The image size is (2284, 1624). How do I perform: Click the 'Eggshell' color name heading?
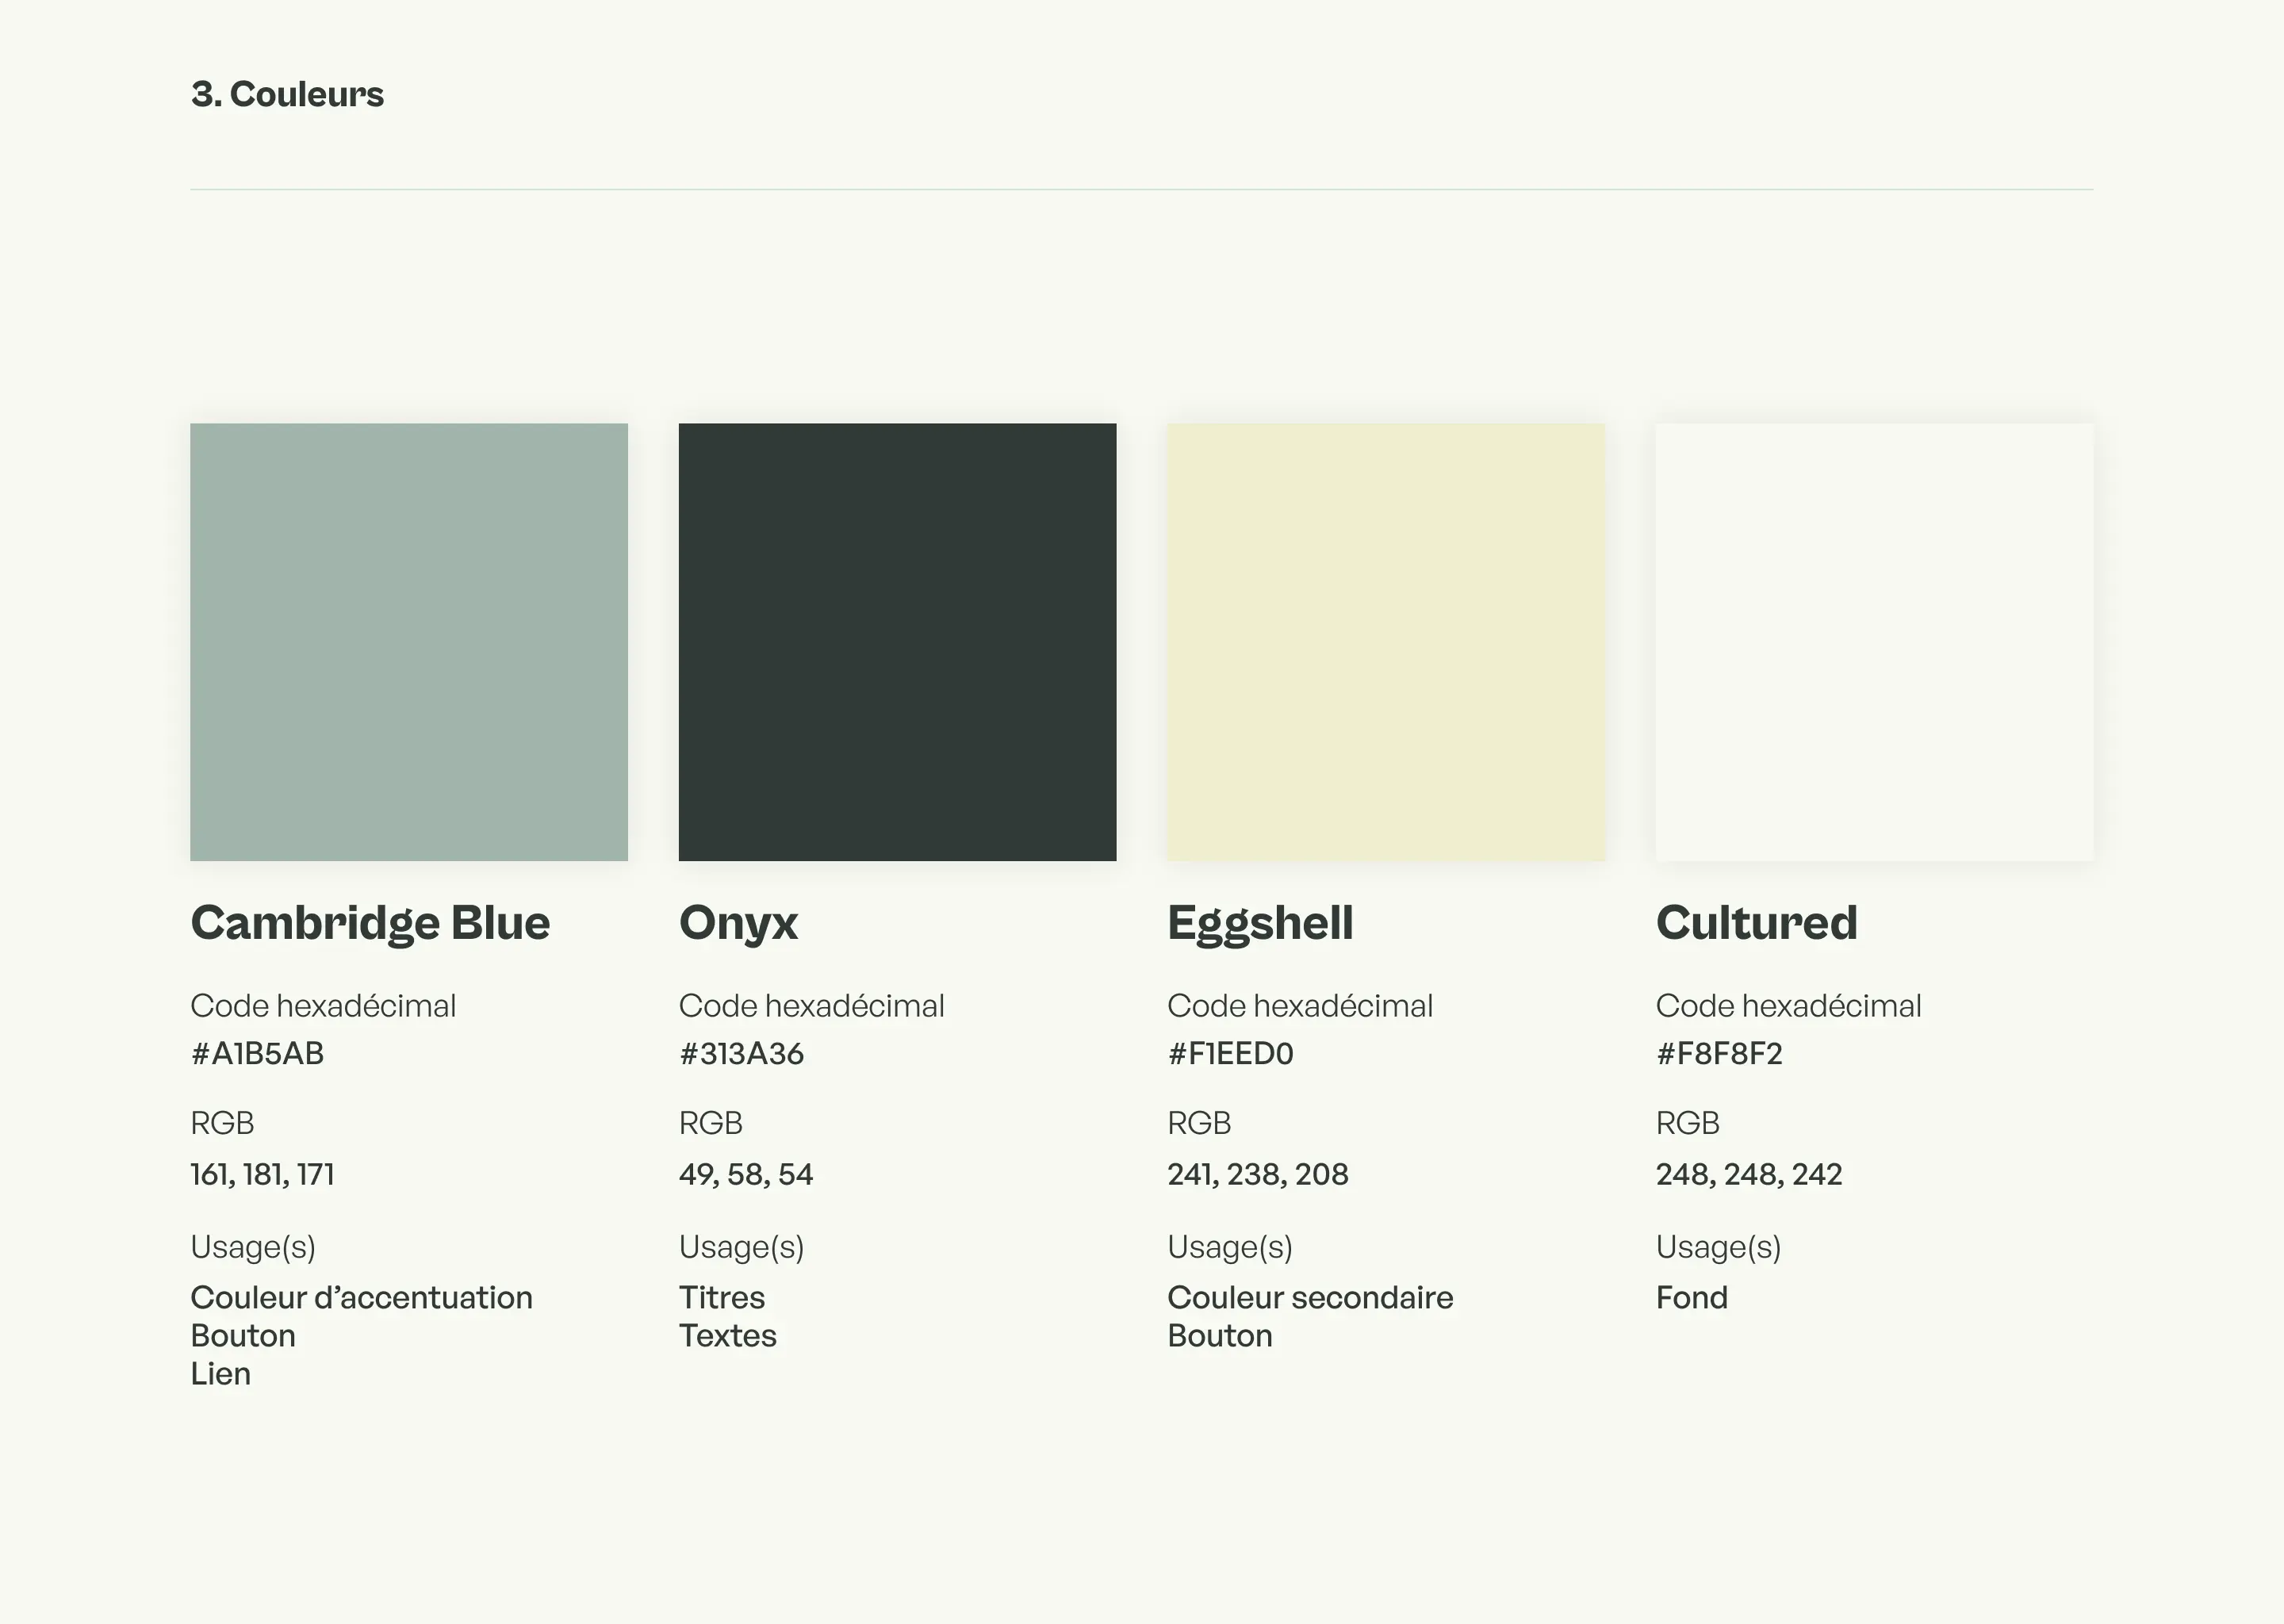pyautogui.click(x=1260, y=922)
